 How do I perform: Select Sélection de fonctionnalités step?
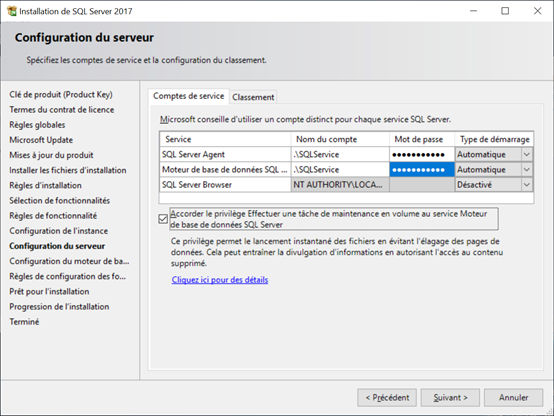tap(59, 201)
